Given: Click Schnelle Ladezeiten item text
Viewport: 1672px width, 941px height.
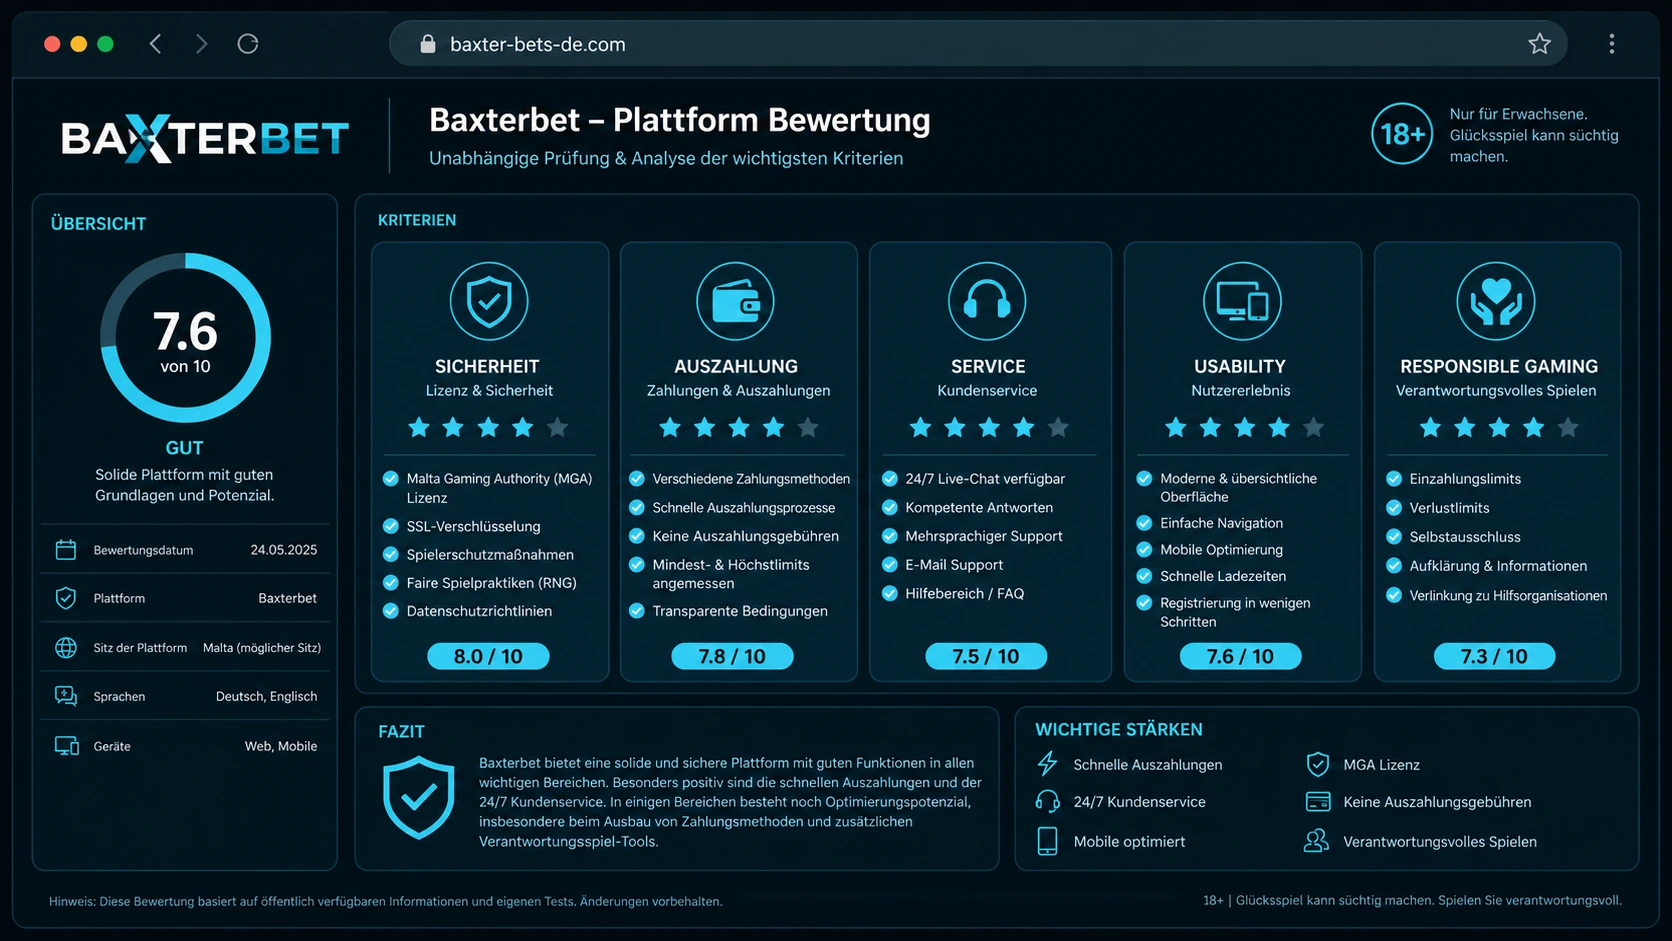Looking at the screenshot, I should point(1223,576).
